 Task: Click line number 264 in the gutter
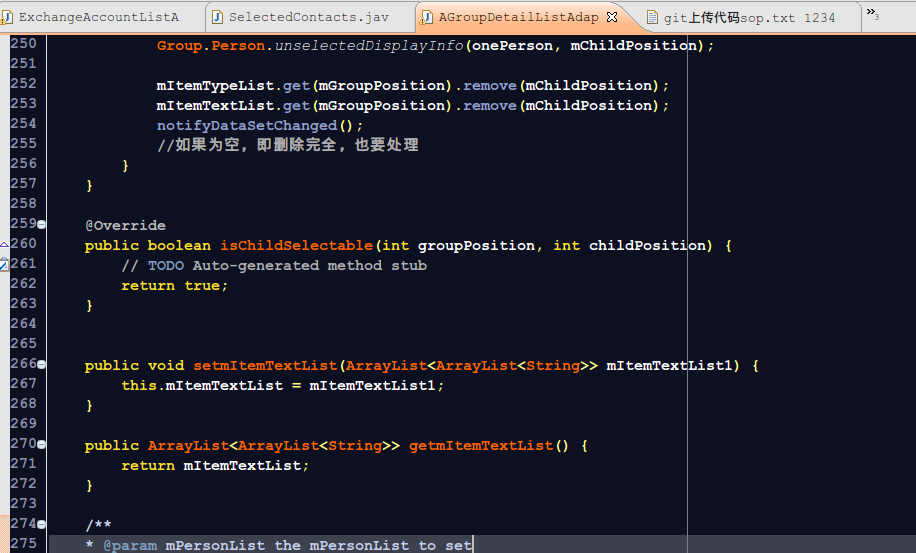(x=23, y=324)
